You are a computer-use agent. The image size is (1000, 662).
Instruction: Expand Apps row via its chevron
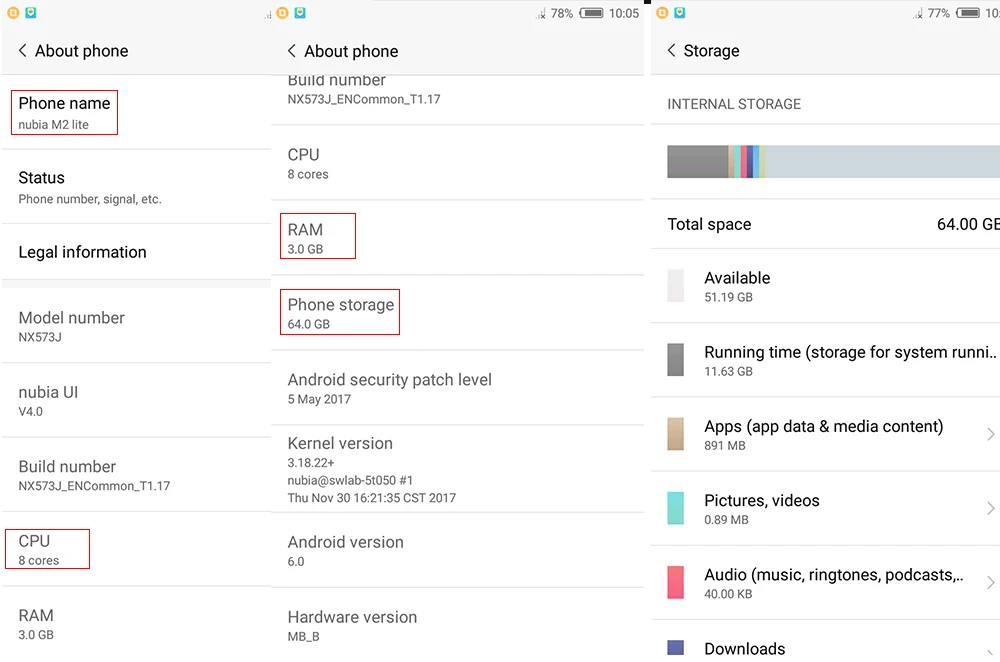point(990,434)
